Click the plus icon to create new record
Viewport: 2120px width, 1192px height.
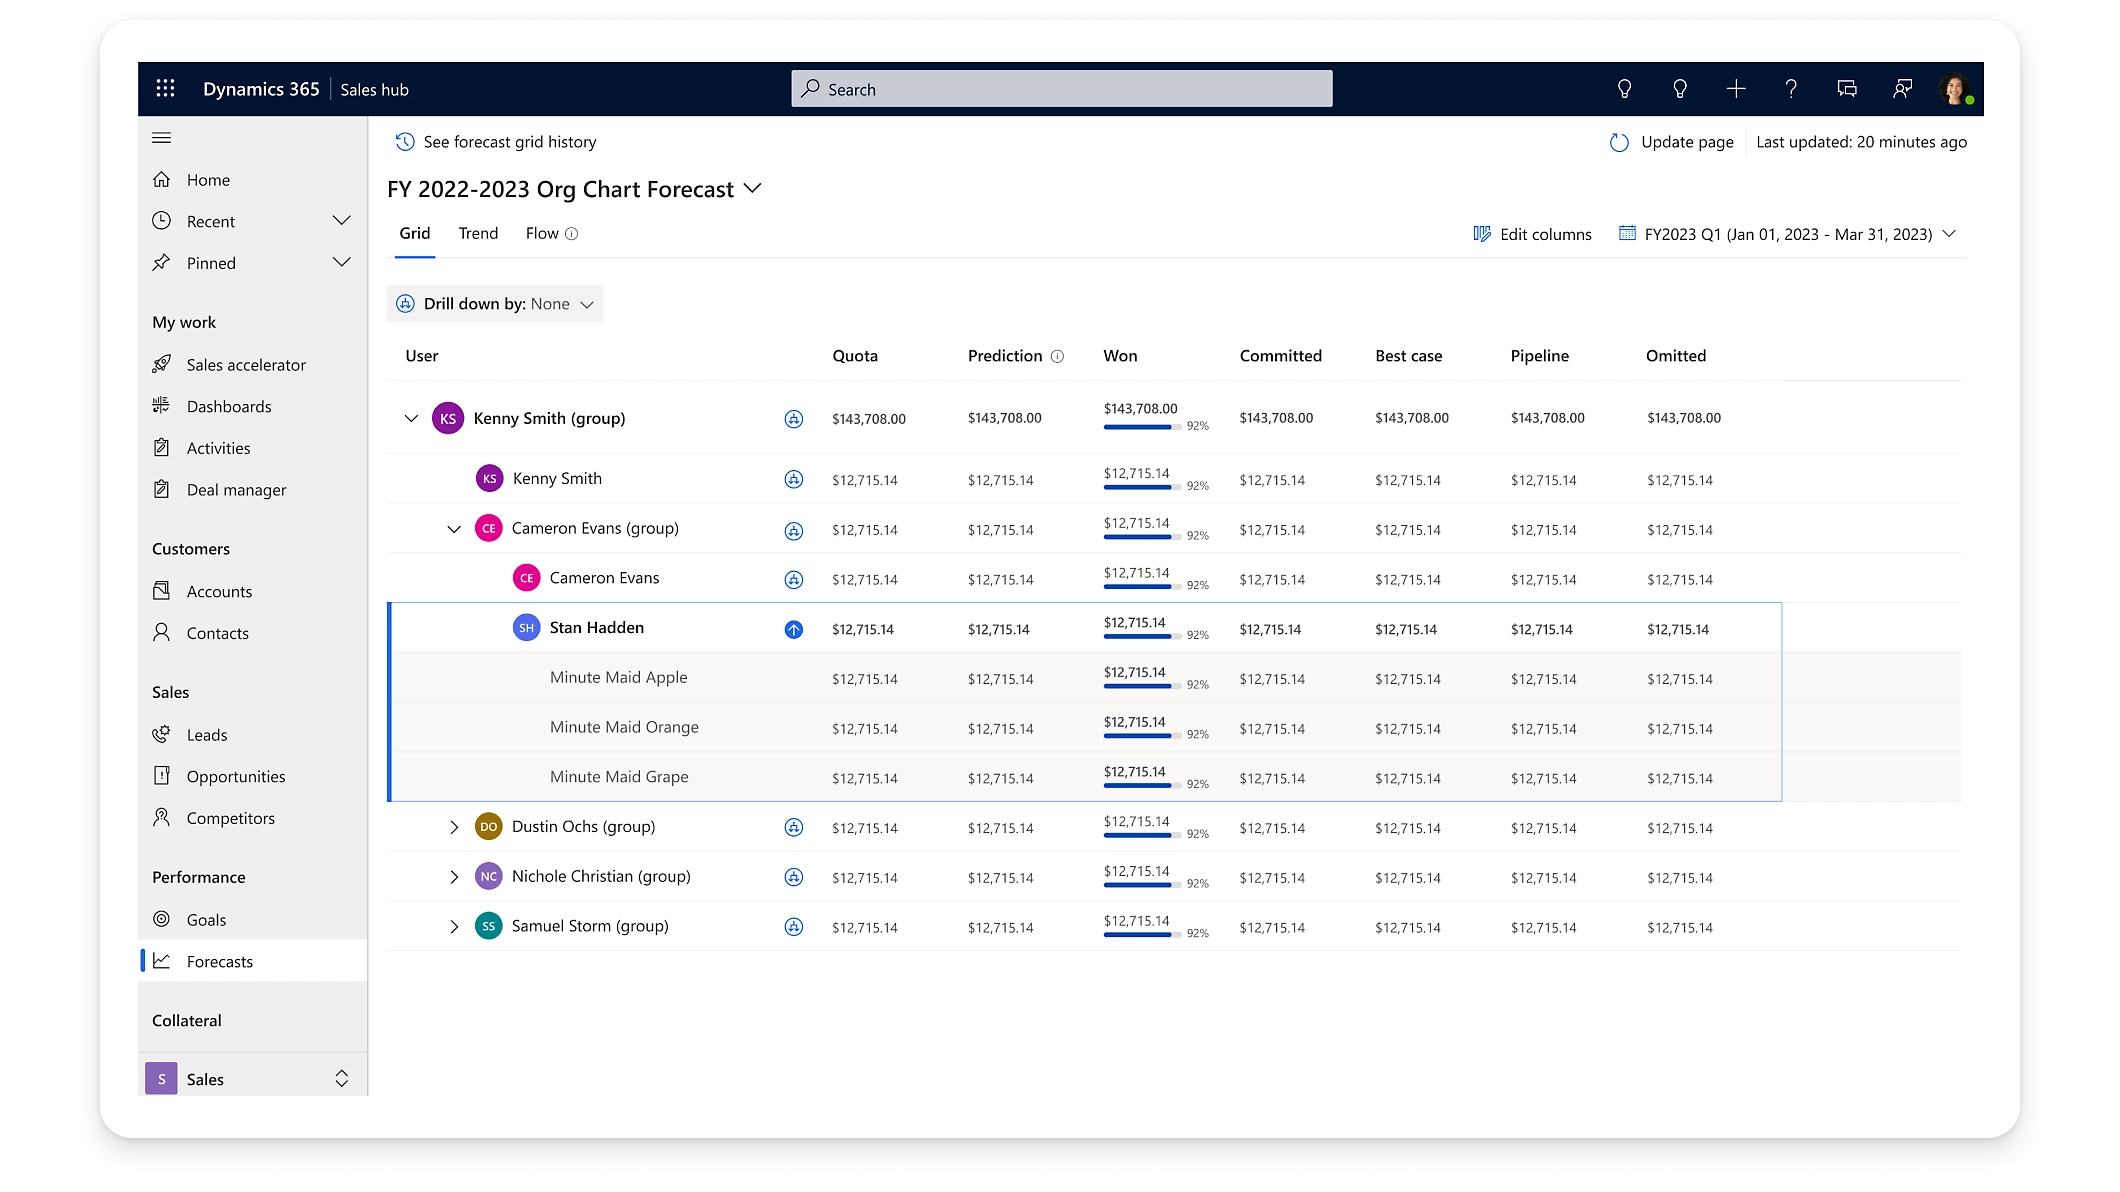[1736, 89]
